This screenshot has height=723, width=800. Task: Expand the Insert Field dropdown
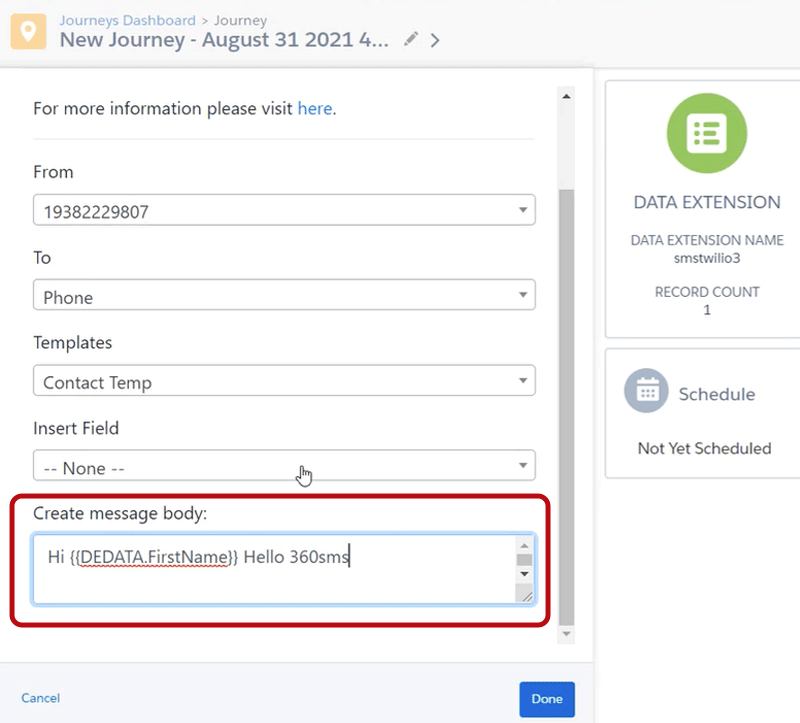click(x=284, y=467)
